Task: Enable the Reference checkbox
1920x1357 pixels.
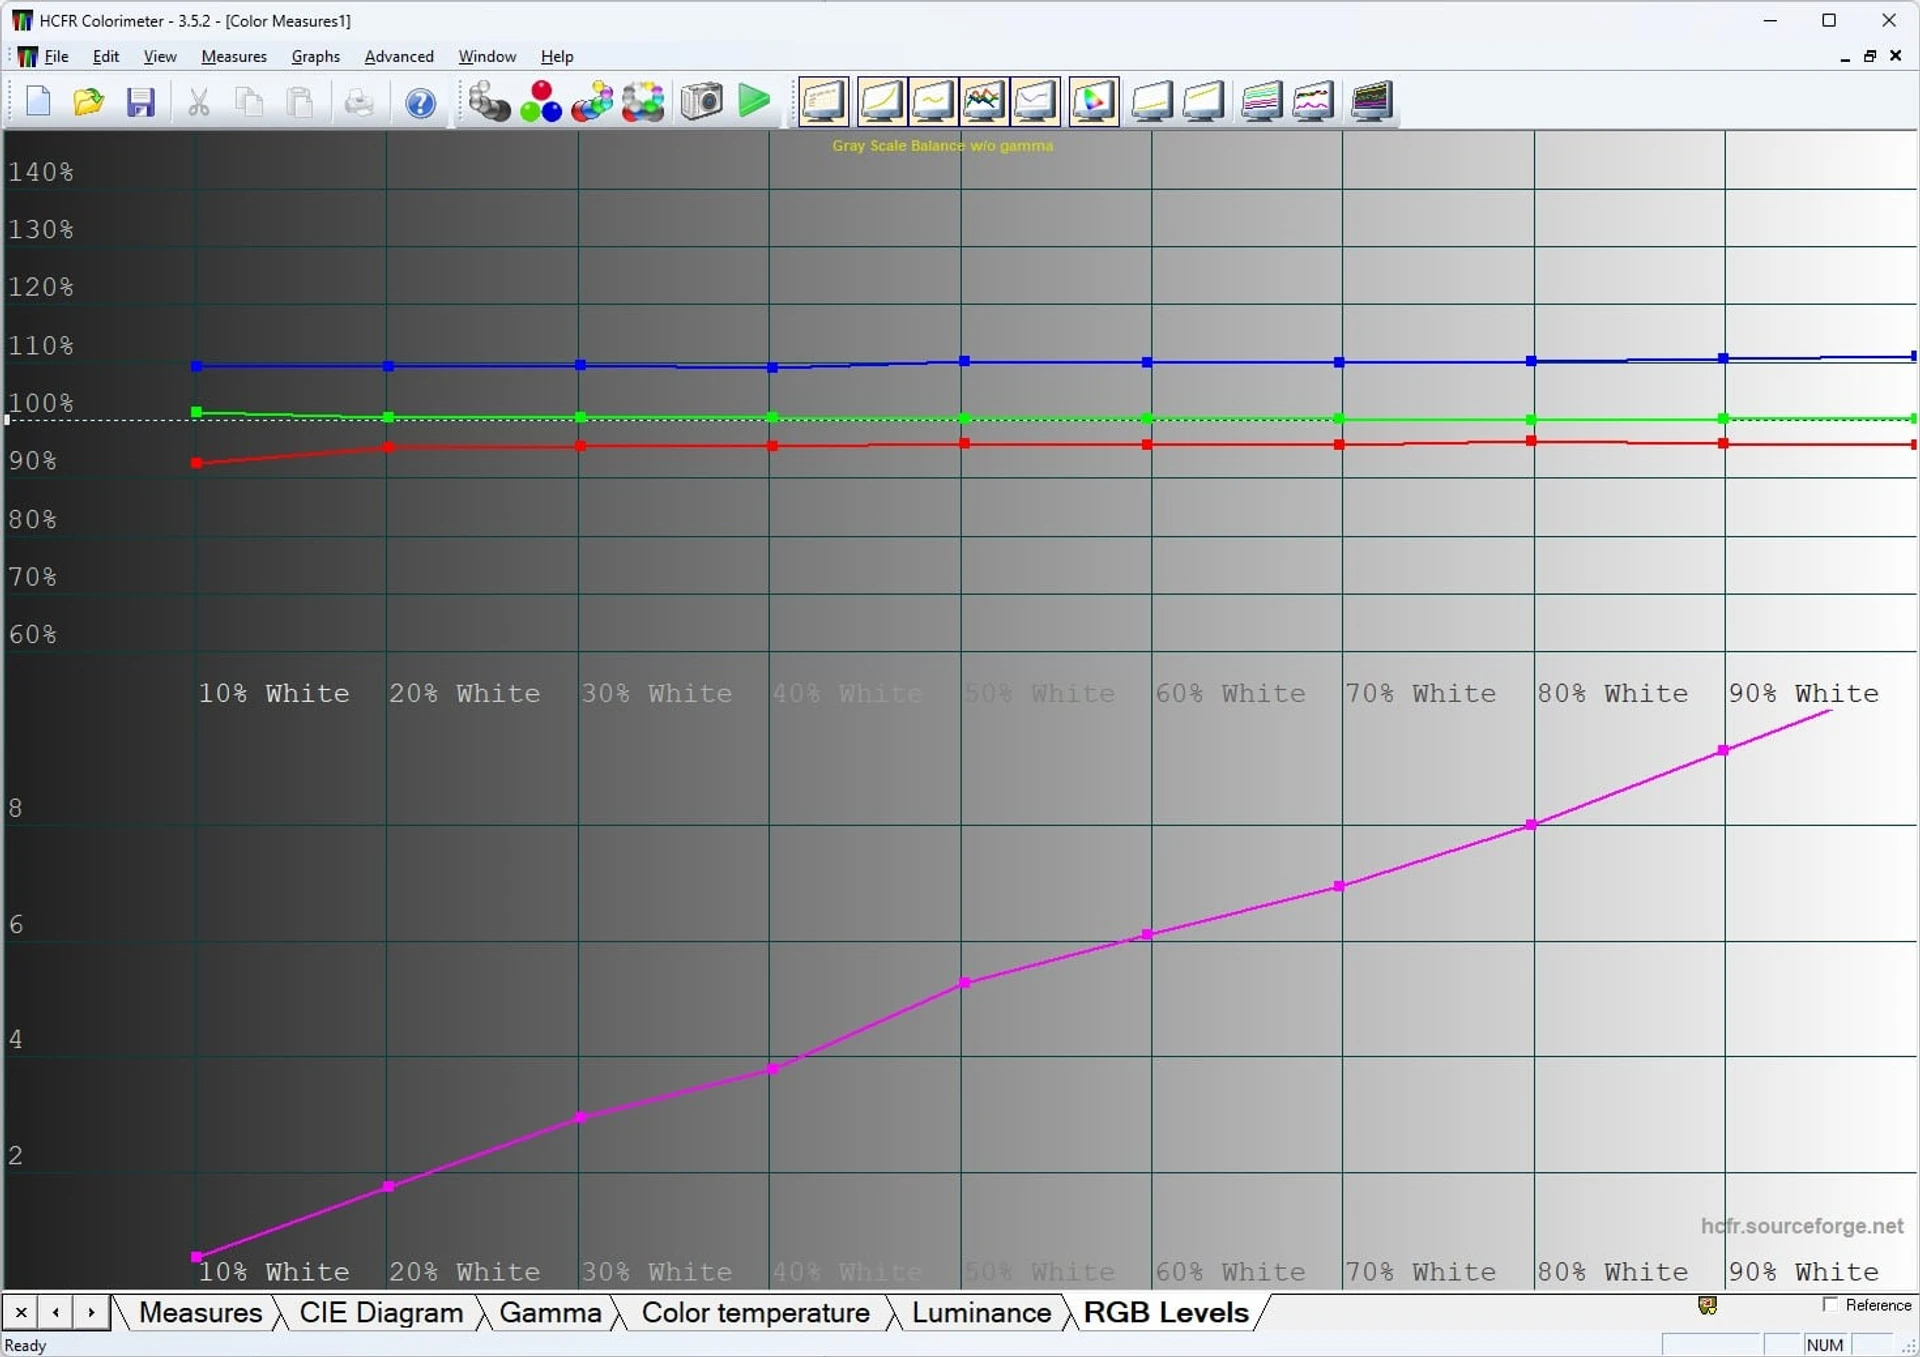Action: coord(1831,1304)
